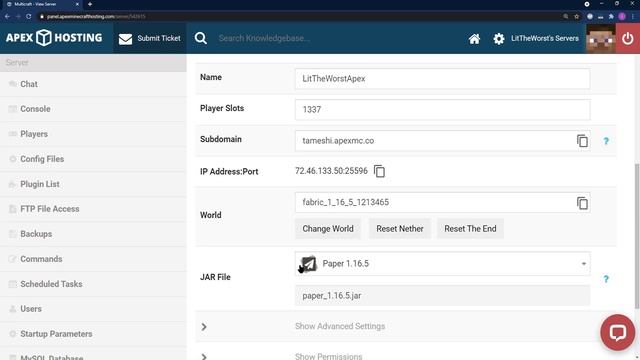Click the Player Slots field
This screenshot has width=640, height=360.
click(442, 109)
